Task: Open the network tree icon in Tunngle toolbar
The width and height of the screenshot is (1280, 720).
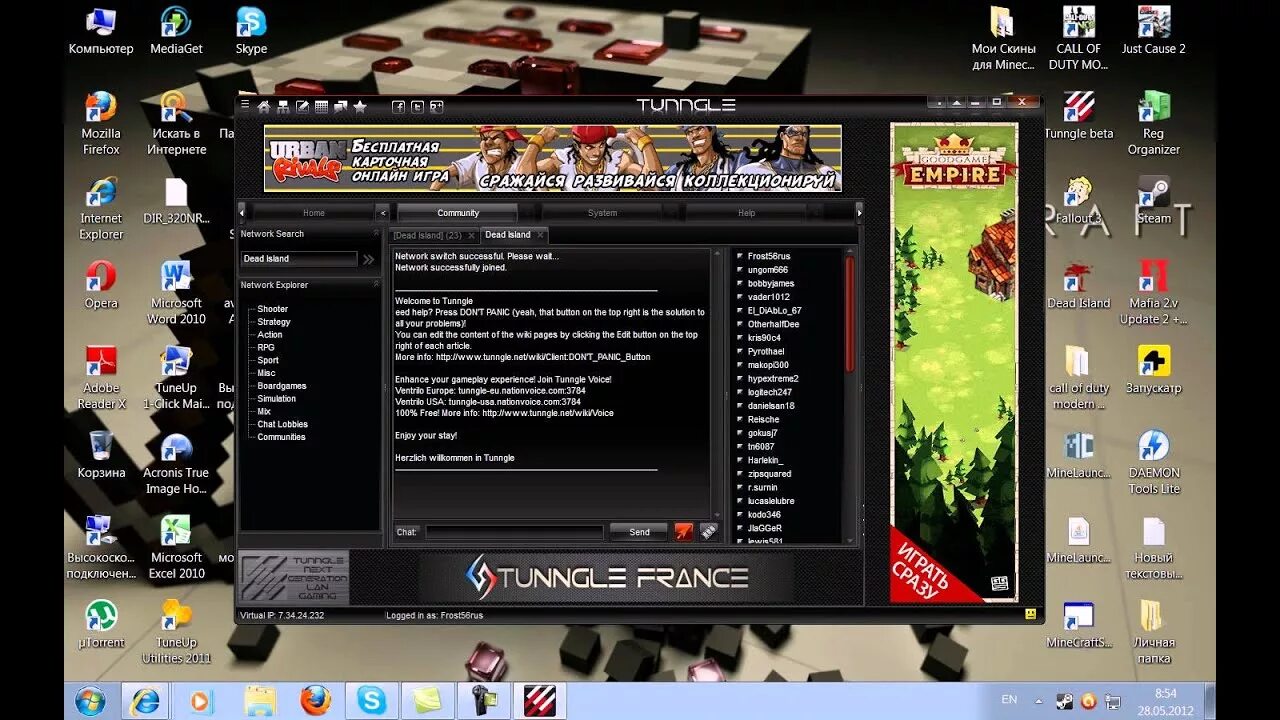Action: (283, 106)
